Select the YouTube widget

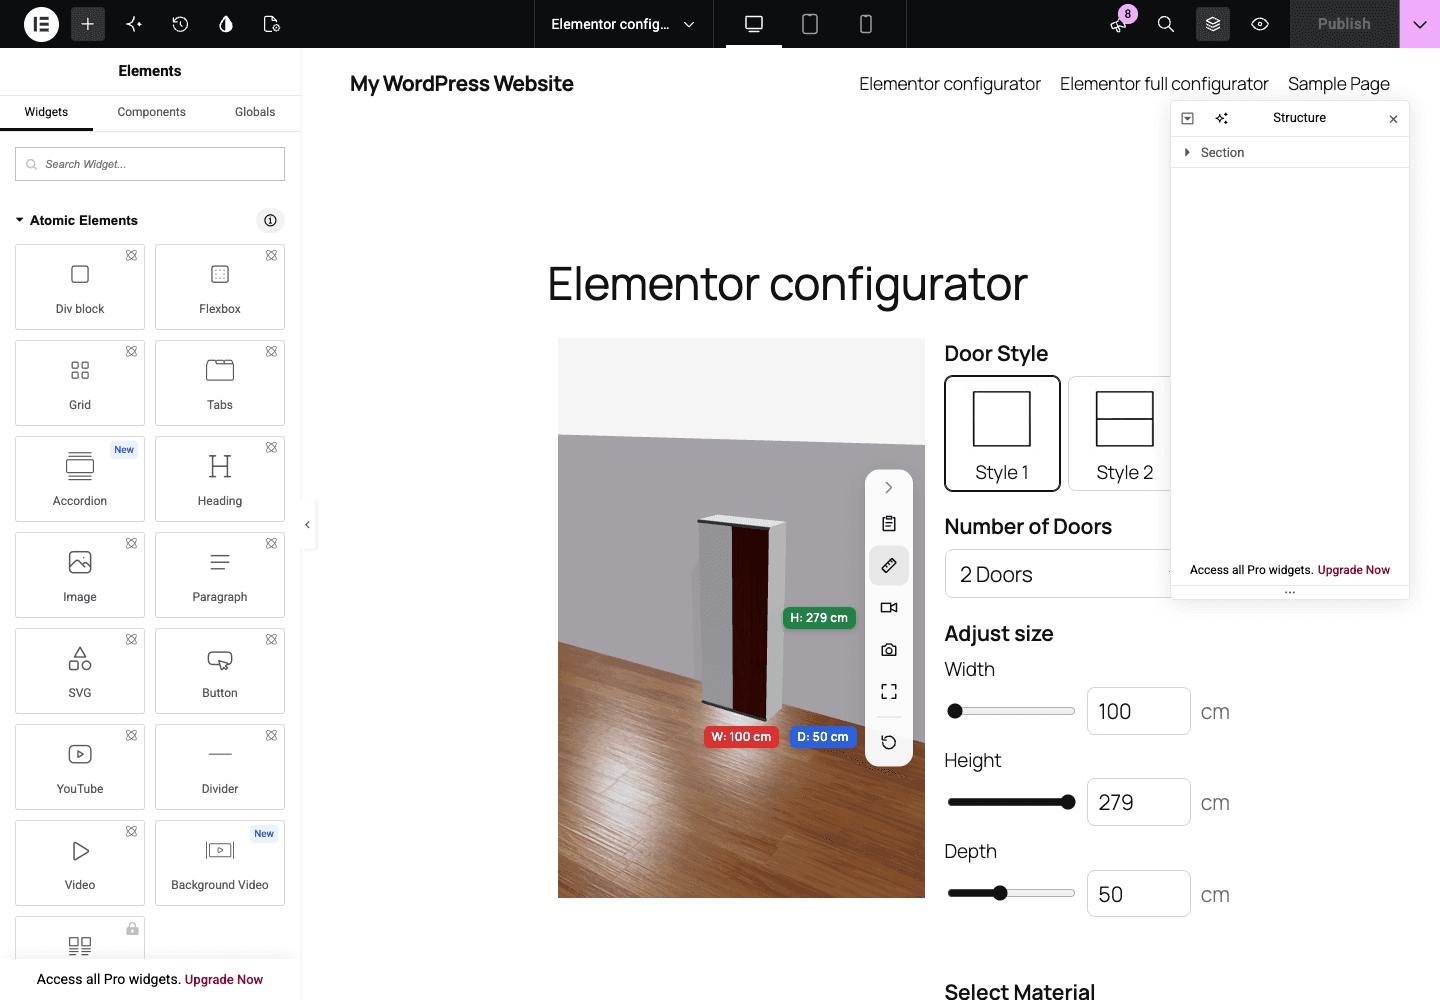[x=80, y=767]
